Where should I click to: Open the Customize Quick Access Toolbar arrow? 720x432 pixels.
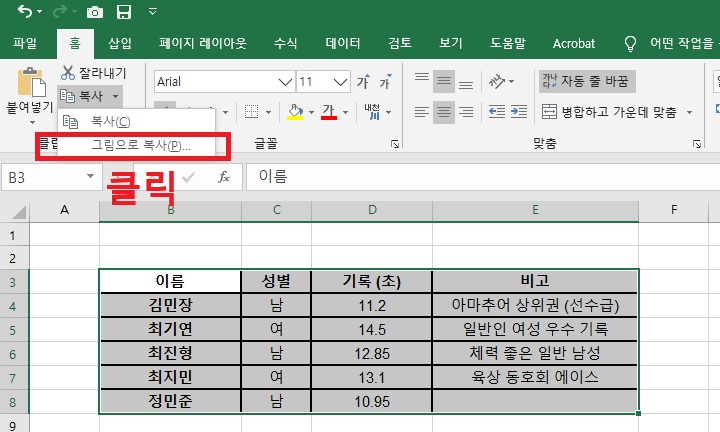click(x=153, y=11)
